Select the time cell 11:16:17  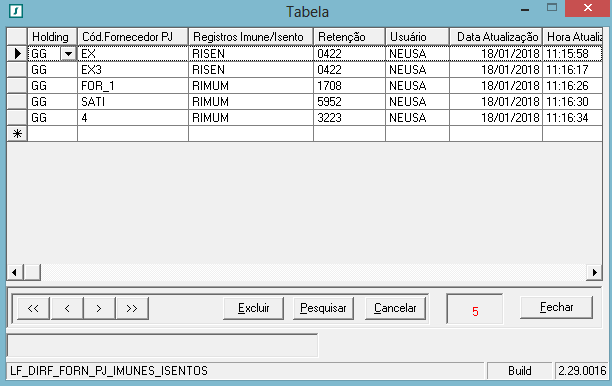[573, 69]
